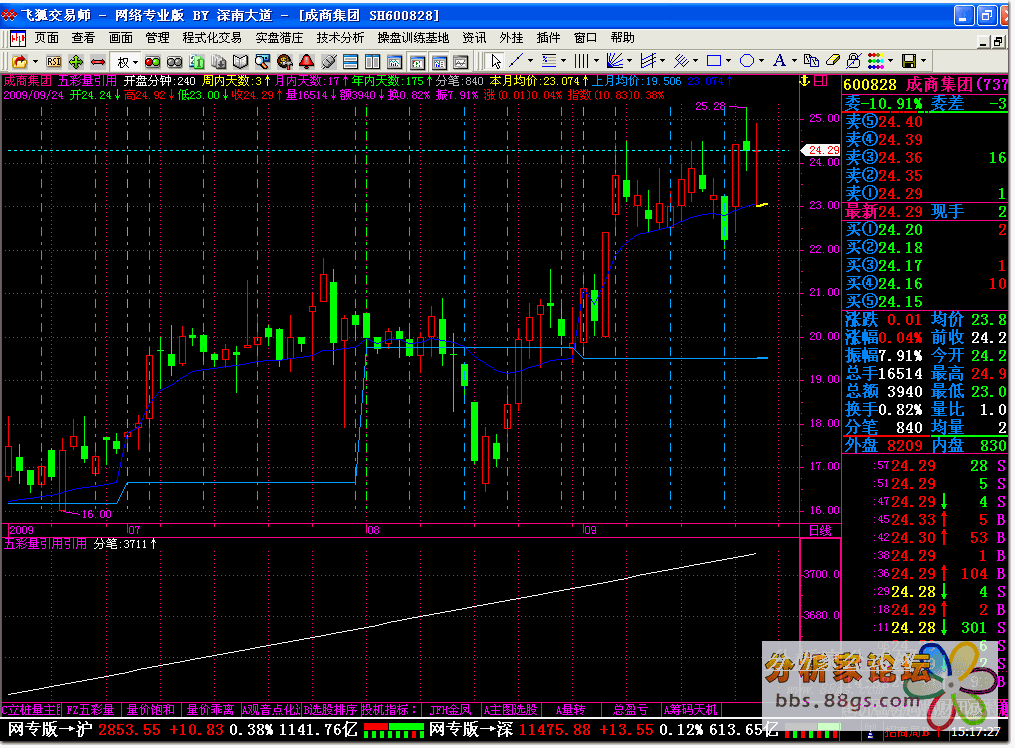1015x748 pixels.
Task: Switch to the A量转 indicator tab
Action: point(570,710)
